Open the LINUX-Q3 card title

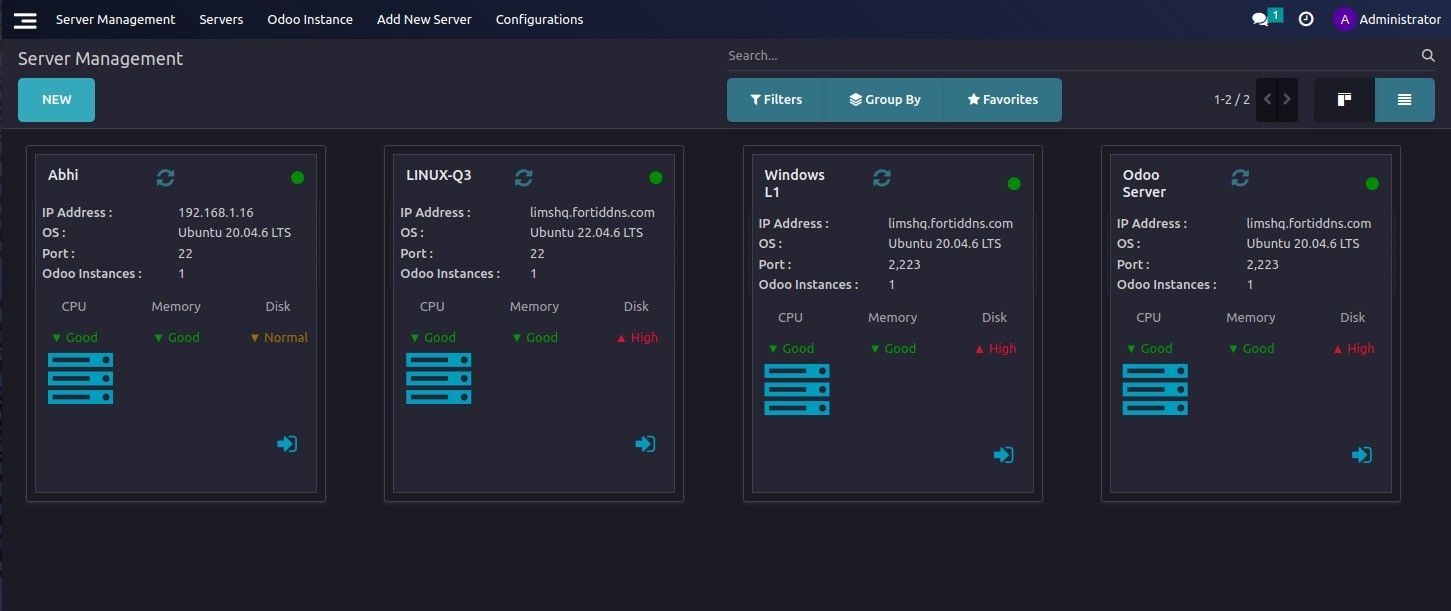438,175
